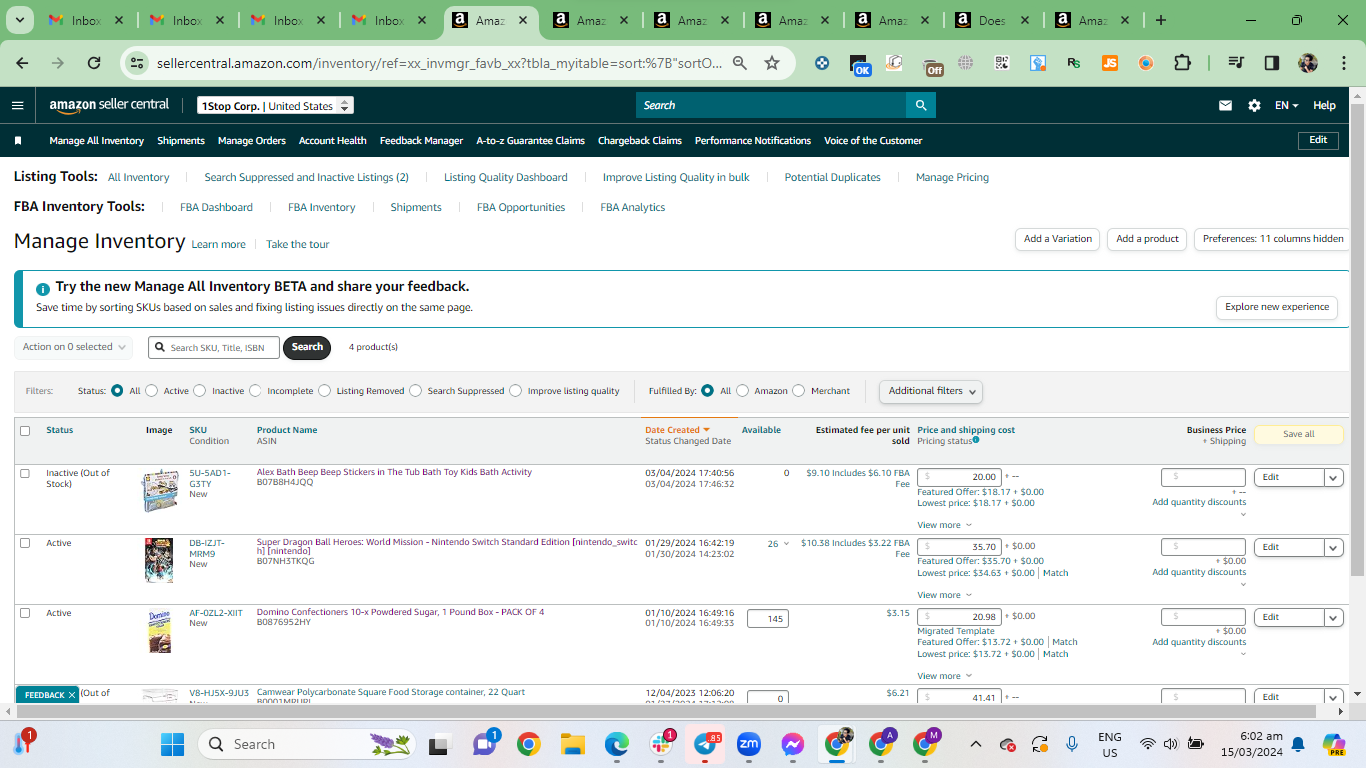Sort by the Date Created column
This screenshot has height=768, width=1366.
[x=677, y=430]
